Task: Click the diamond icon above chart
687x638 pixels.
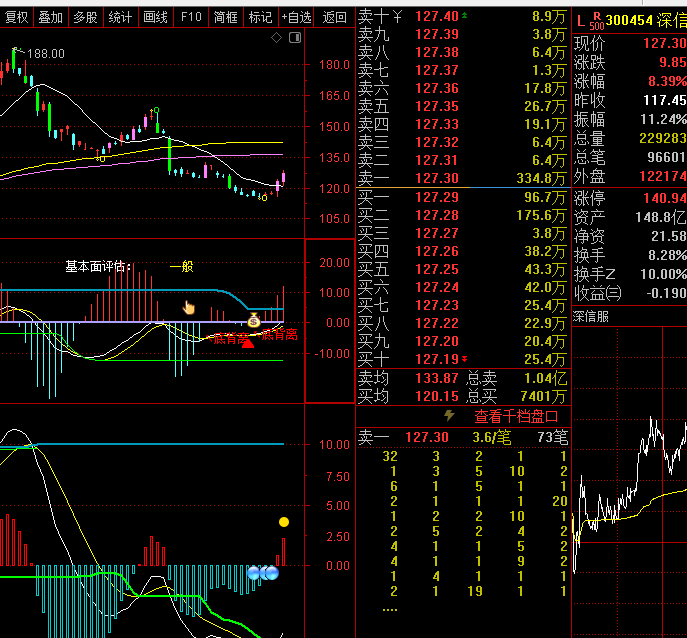Action: (277, 37)
